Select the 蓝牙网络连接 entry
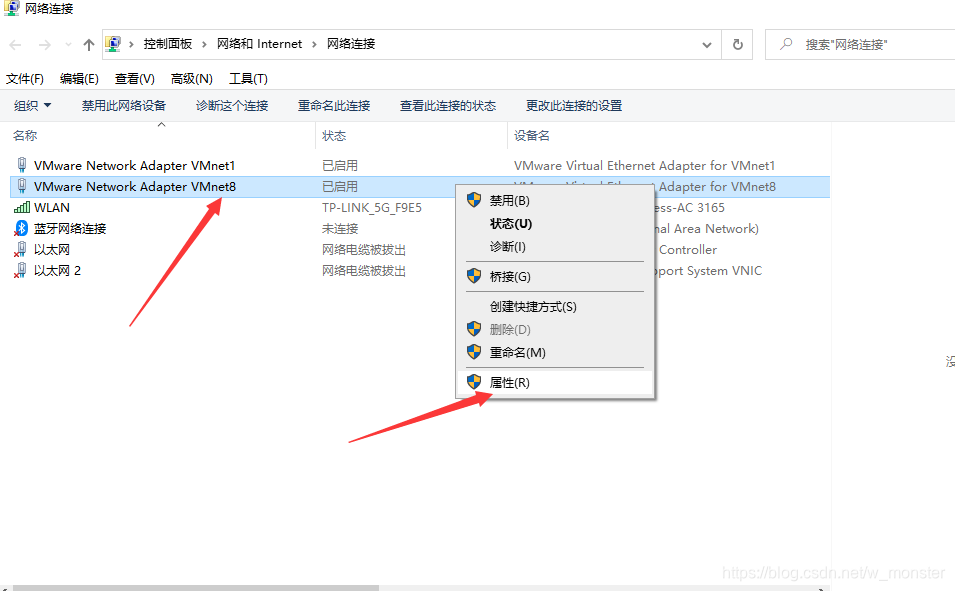The height and width of the screenshot is (591, 955). click(70, 228)
